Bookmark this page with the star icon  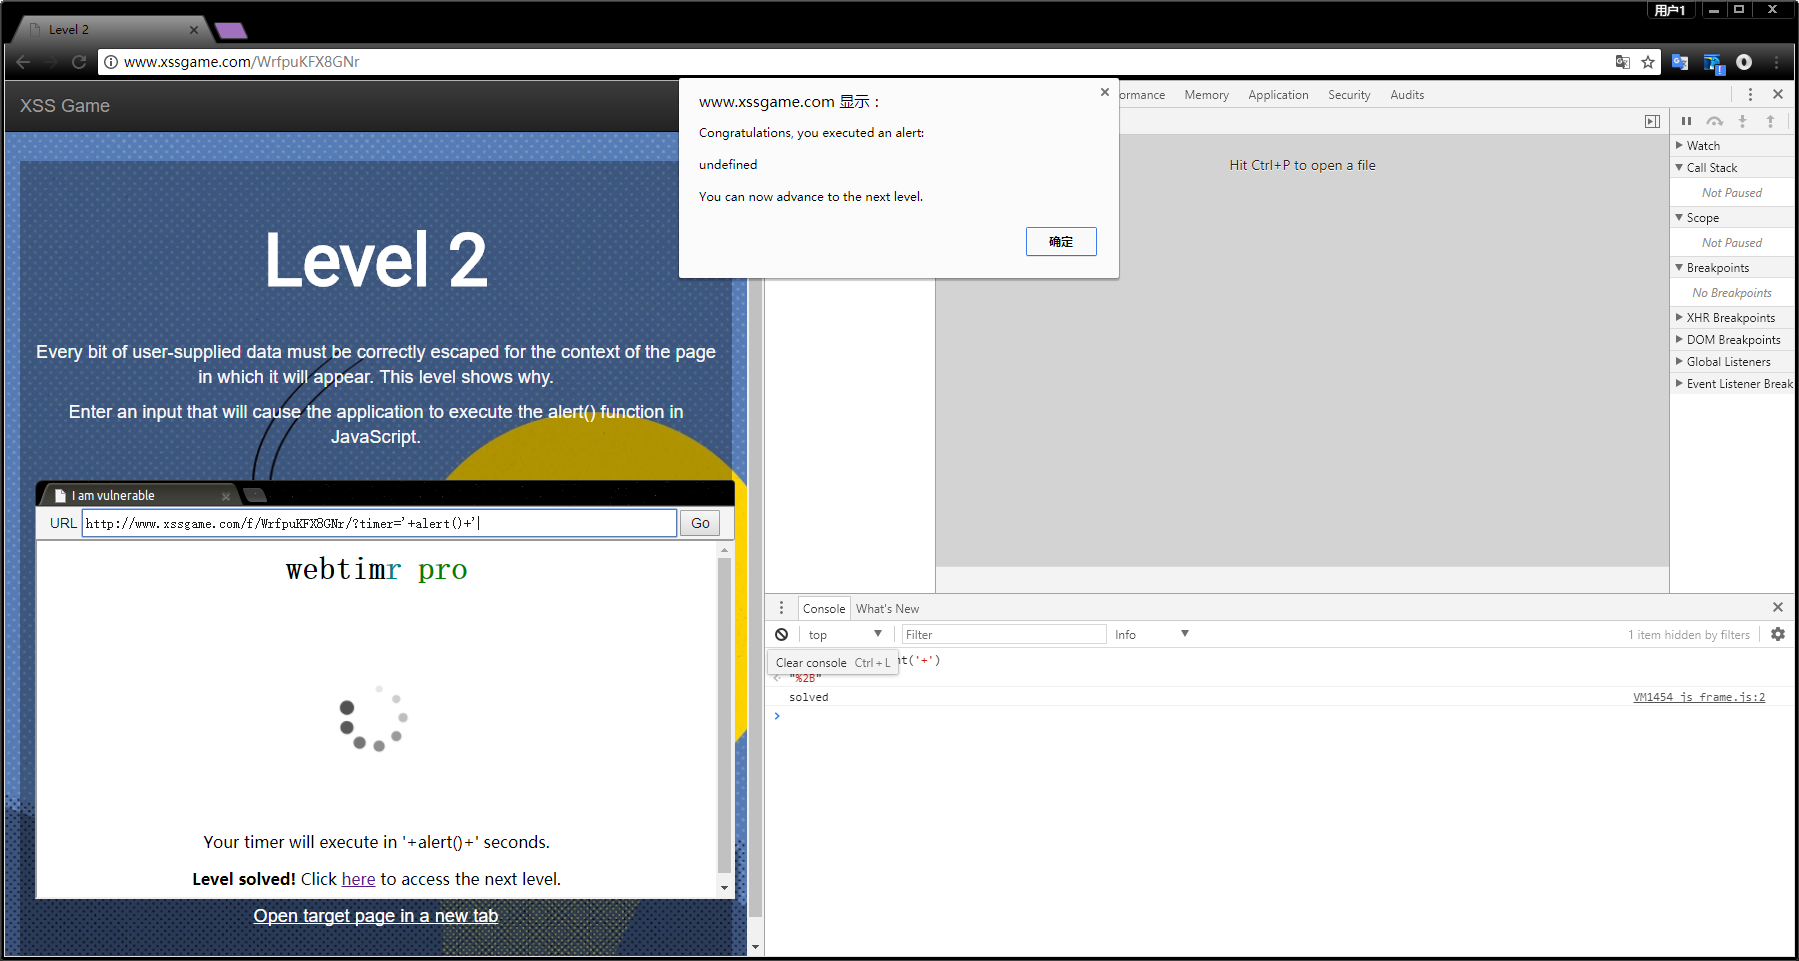pyautogui.click(x=1648, y=62)
